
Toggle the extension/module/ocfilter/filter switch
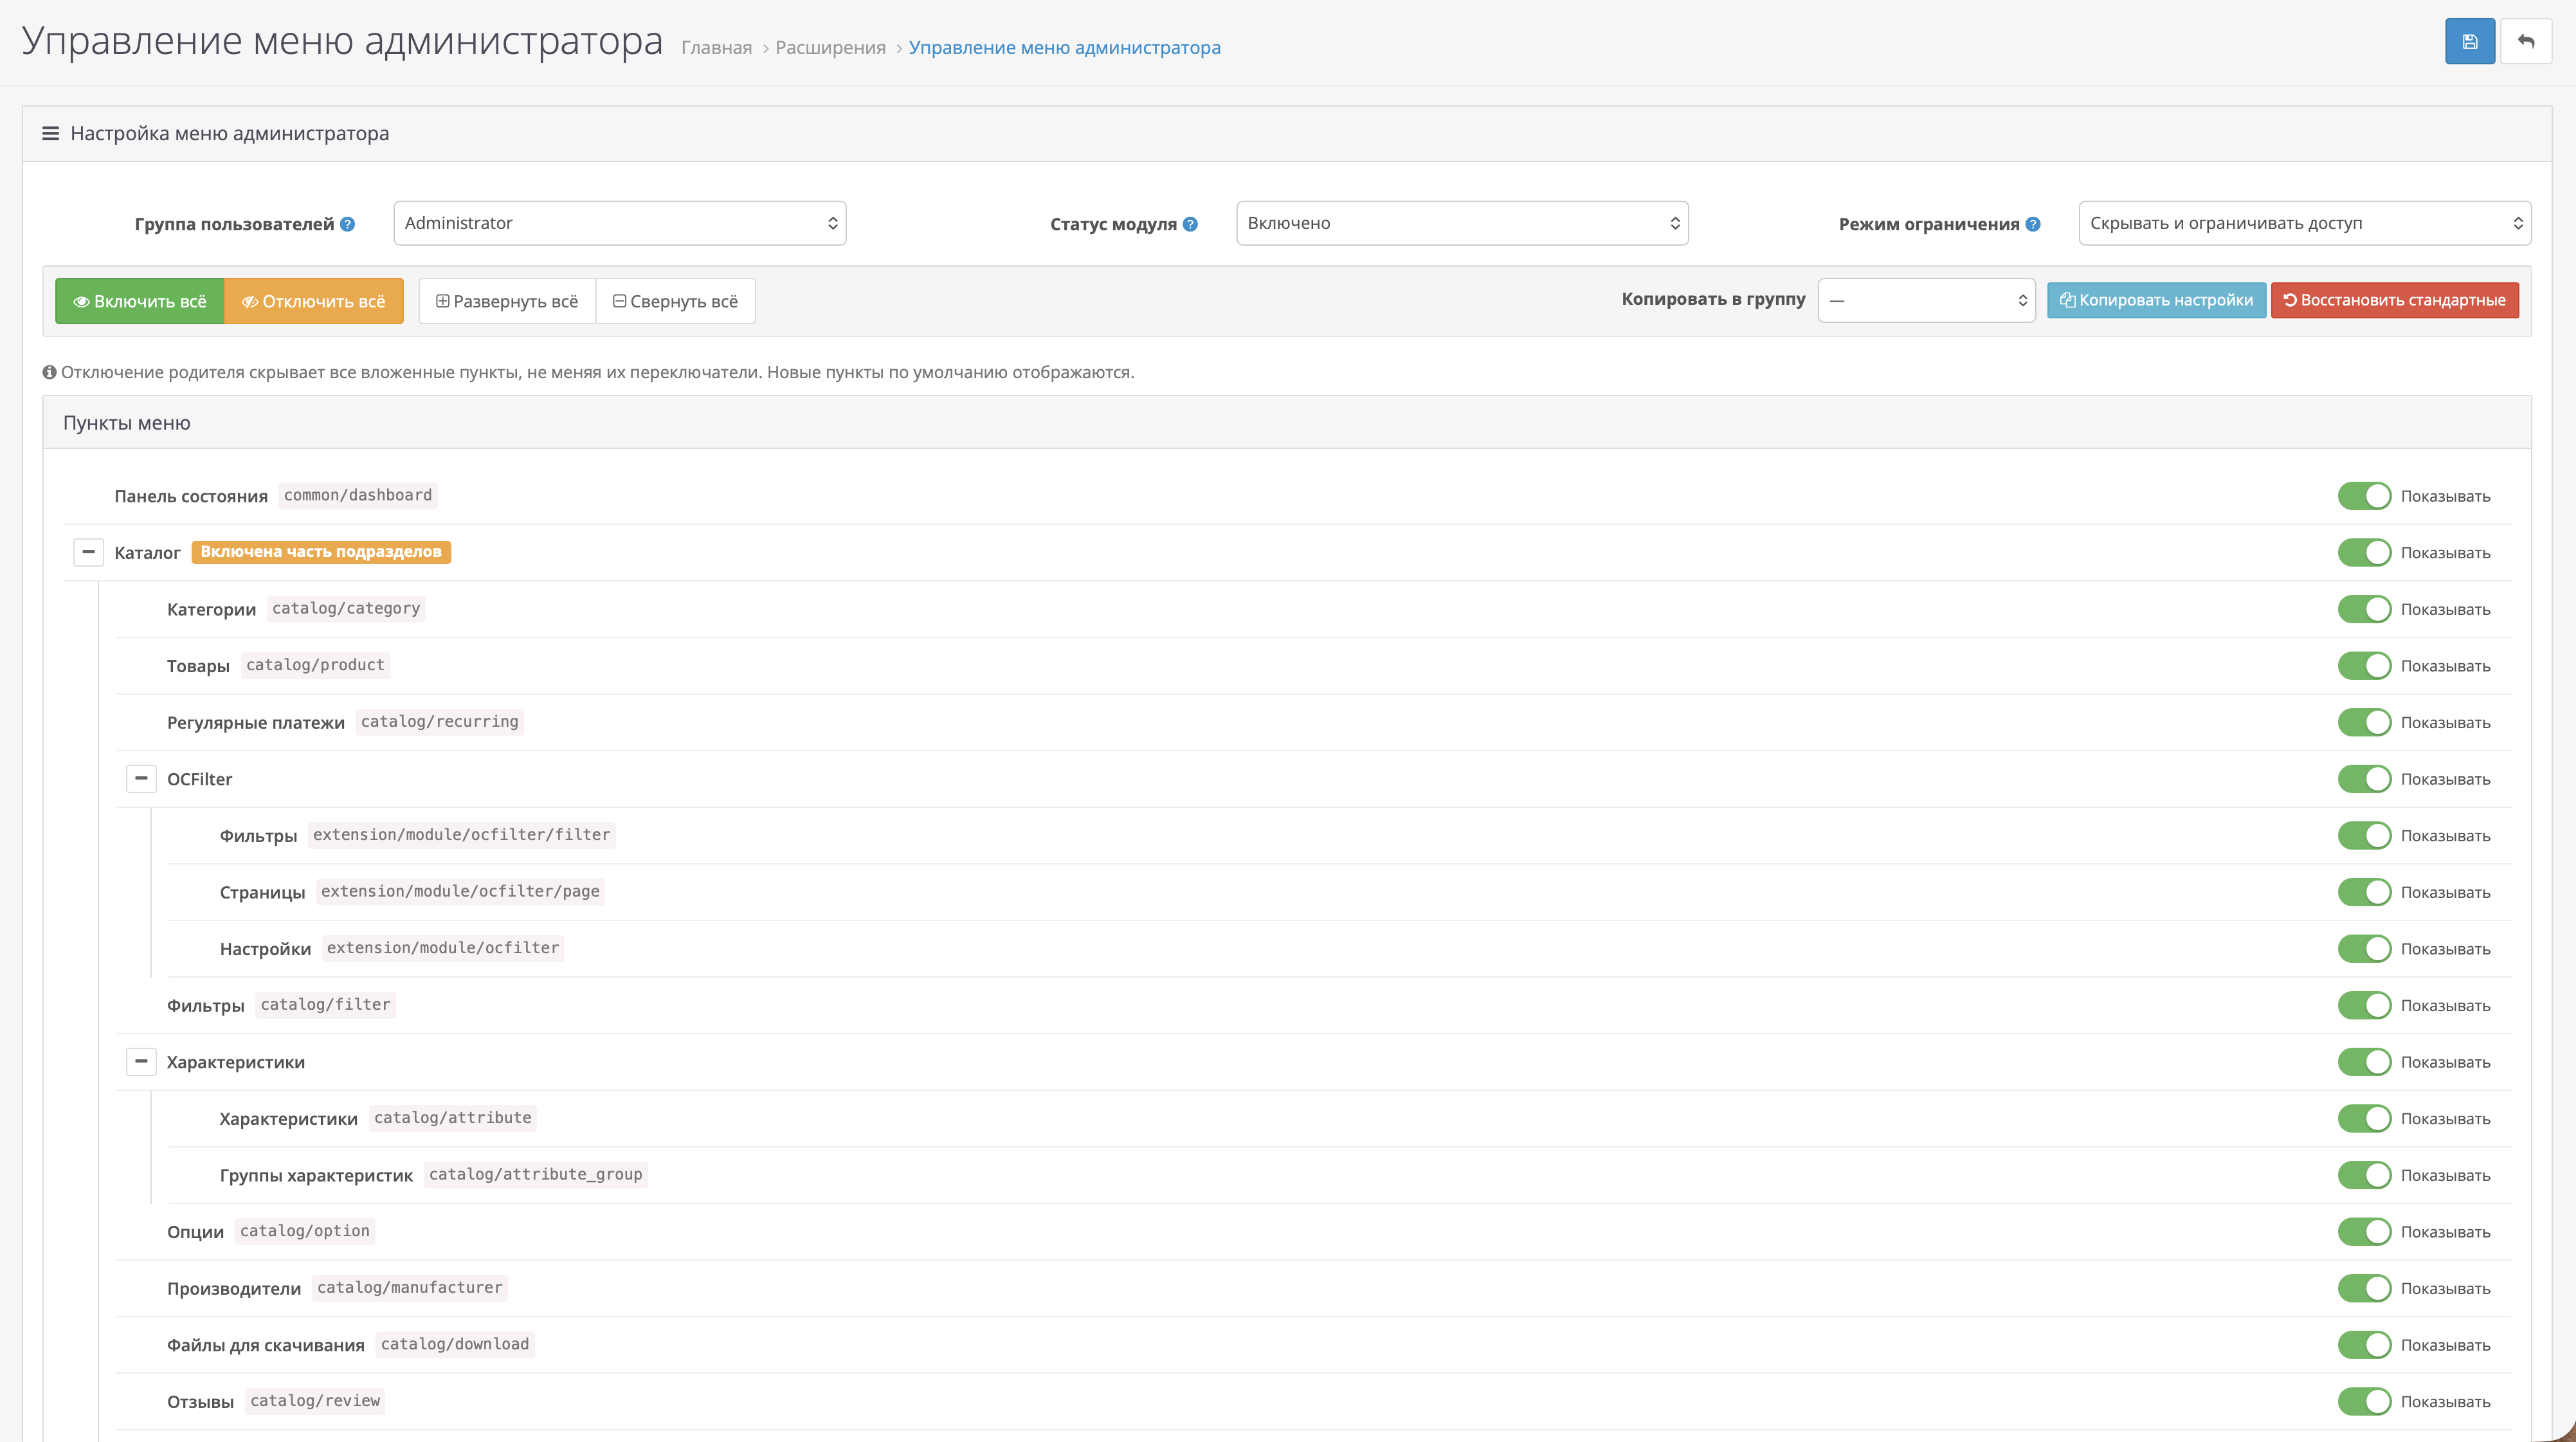[x=2364, y=835]
